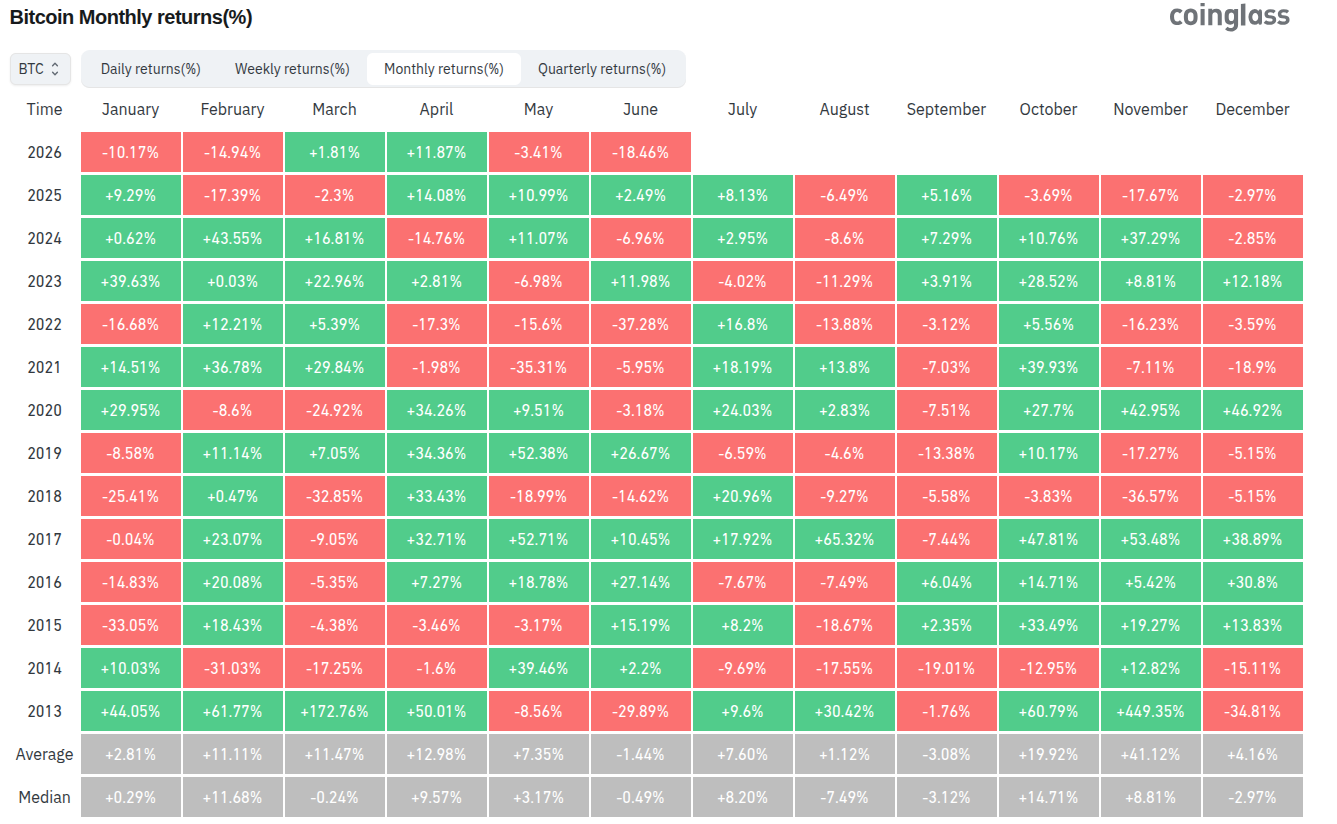
Task: Click the May column header
Action: coord(538,109)
